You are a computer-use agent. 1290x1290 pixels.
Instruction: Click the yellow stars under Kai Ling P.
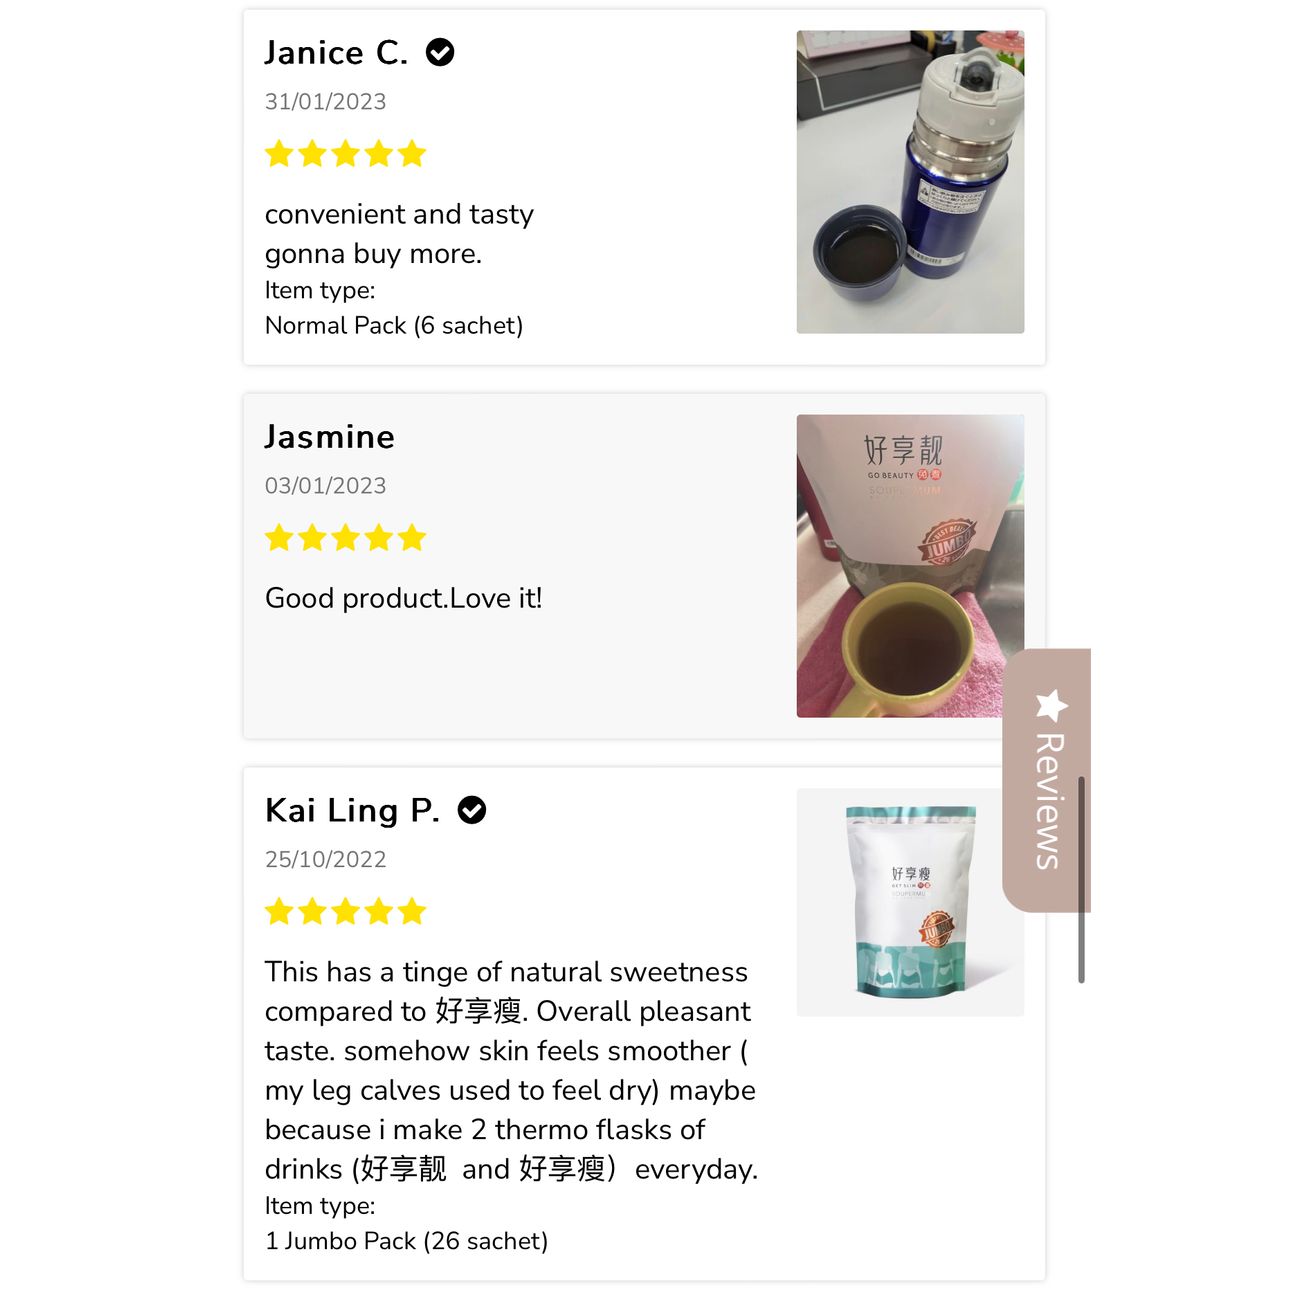346,912
